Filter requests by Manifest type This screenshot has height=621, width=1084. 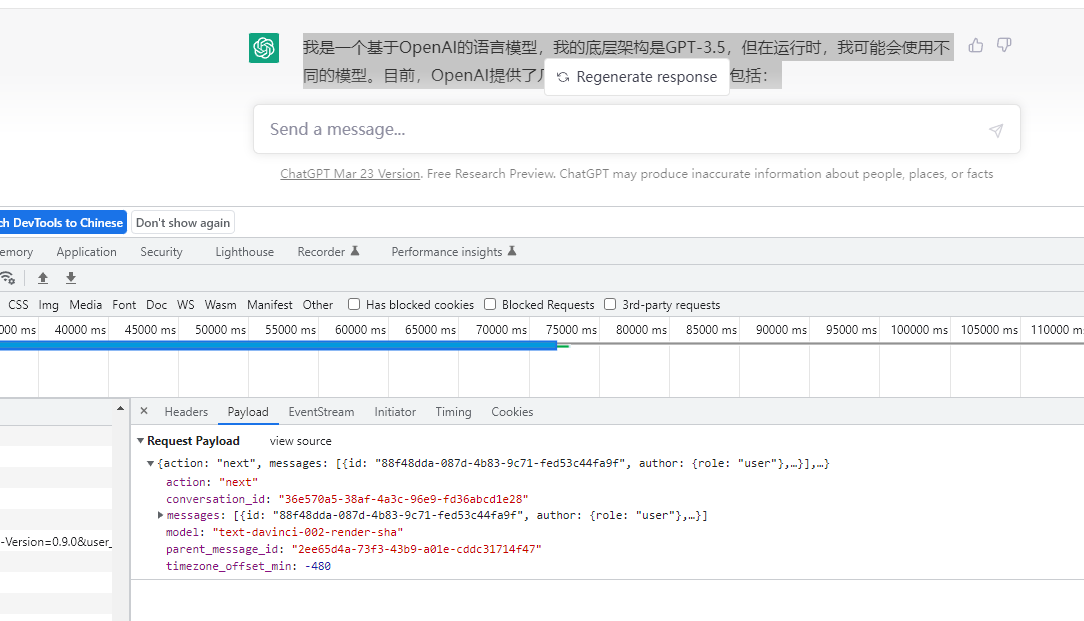tap(270, 305)
